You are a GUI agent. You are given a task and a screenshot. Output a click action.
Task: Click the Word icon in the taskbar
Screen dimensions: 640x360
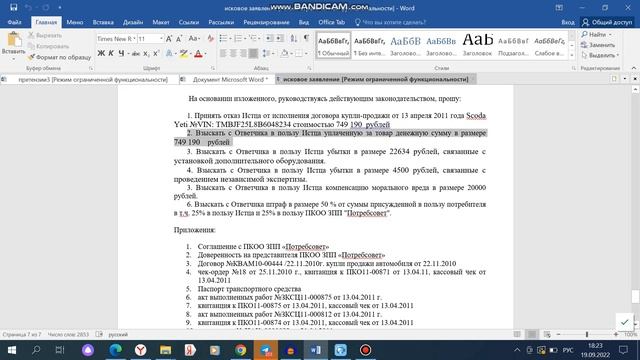[x=316, y=350]
